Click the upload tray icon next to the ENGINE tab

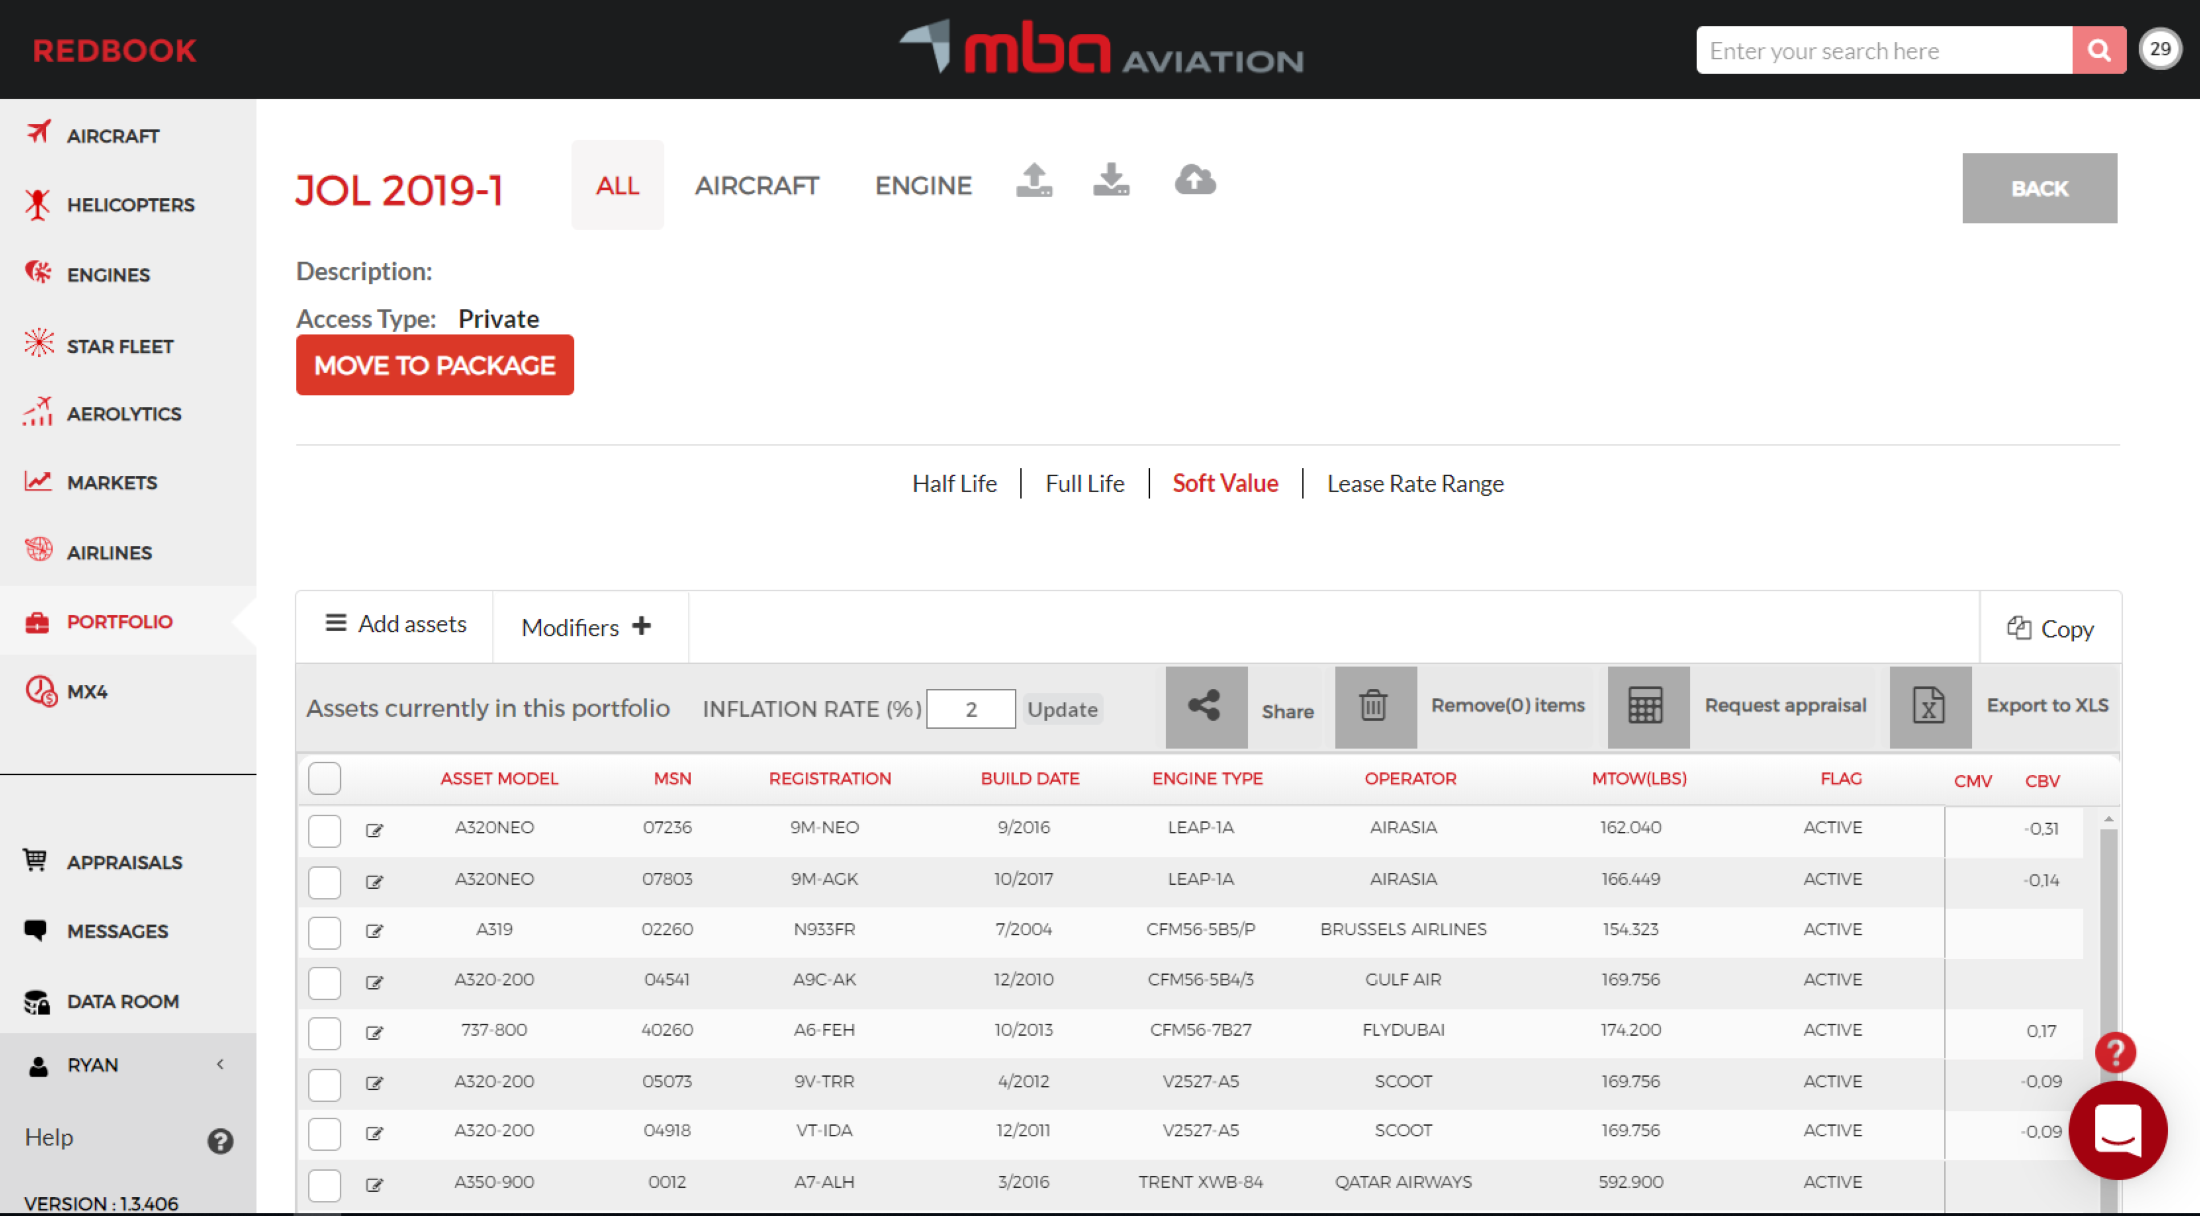tap(1034, 181)
